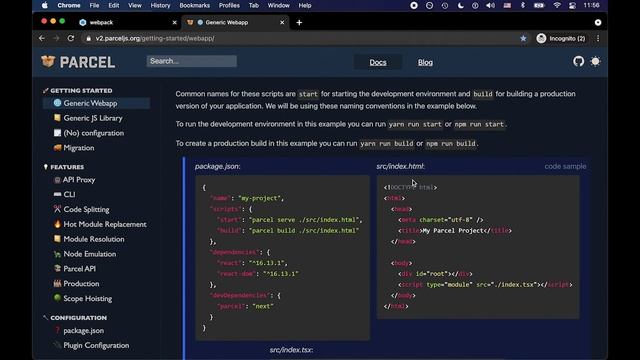
Task: Open the Window menu
Action: click(278, 5)
